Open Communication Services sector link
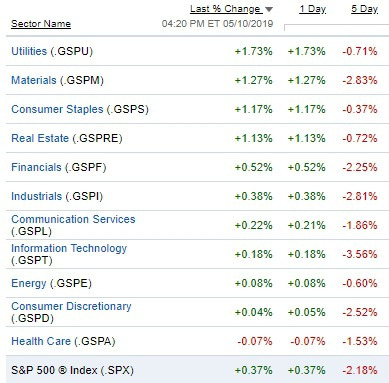The height and width of the screenshot is (383, 389). 73,219
